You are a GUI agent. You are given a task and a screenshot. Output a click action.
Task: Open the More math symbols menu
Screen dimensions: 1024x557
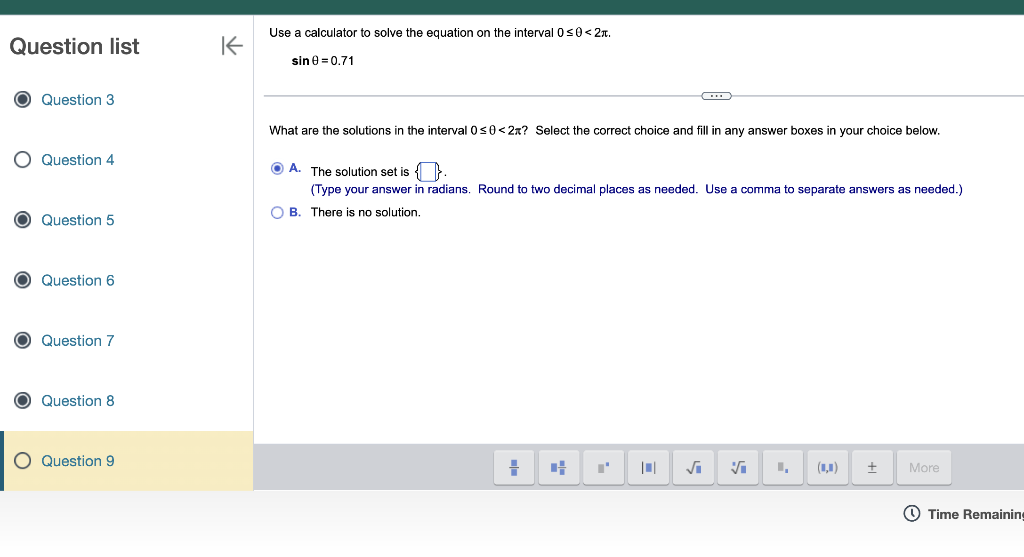point(924,468)
